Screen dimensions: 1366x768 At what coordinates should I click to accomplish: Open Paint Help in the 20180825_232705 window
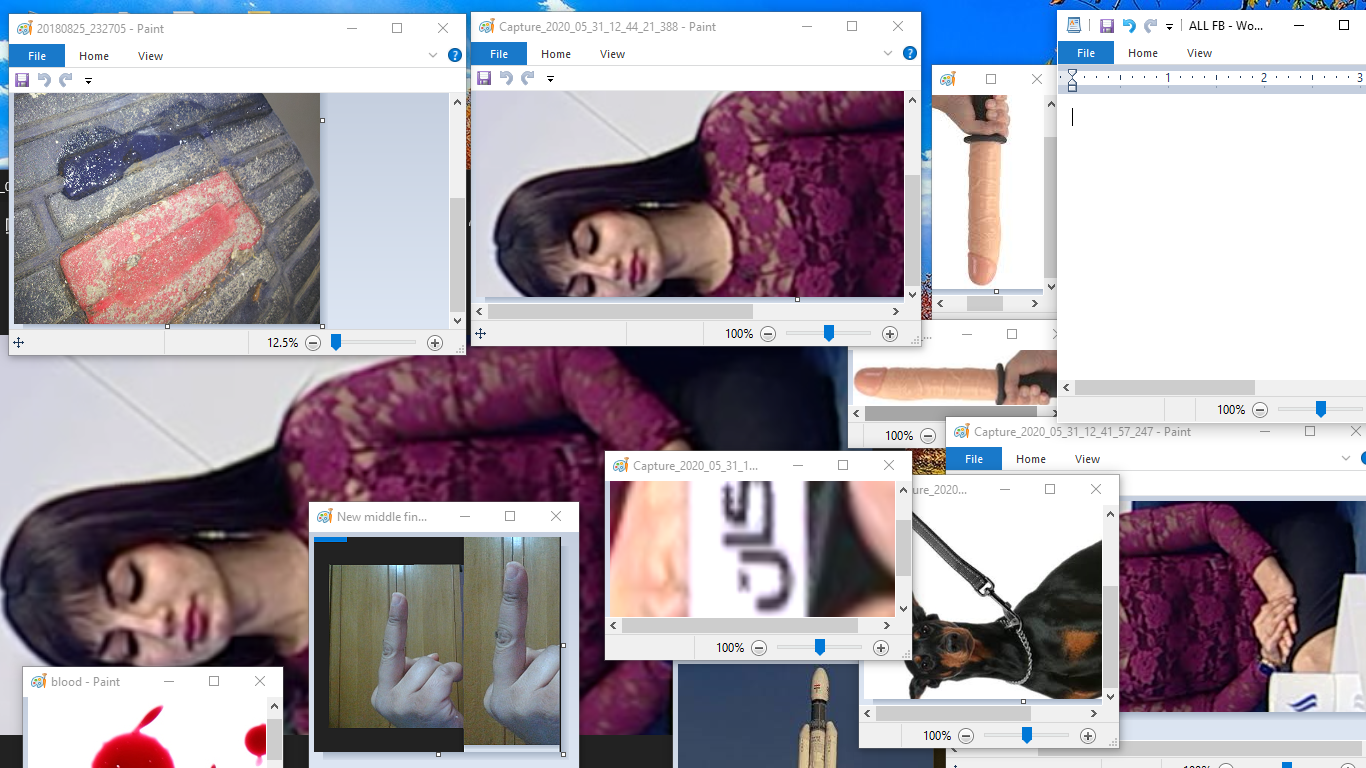pyautogui.click(x=455, y=56)
